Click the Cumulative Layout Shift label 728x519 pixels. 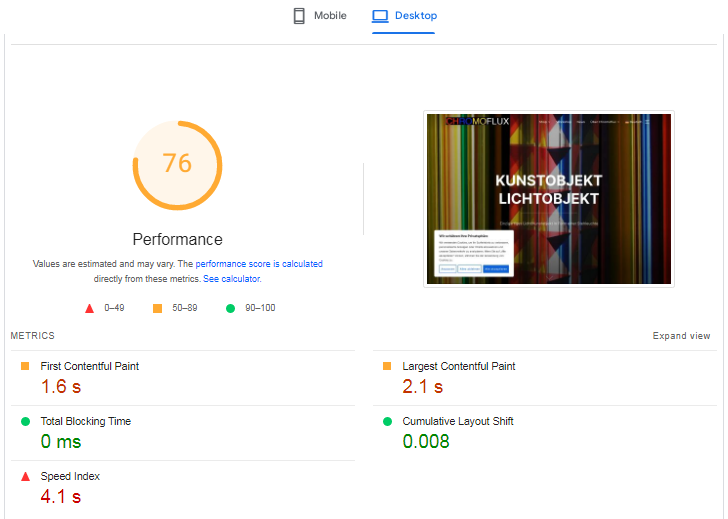458,421
